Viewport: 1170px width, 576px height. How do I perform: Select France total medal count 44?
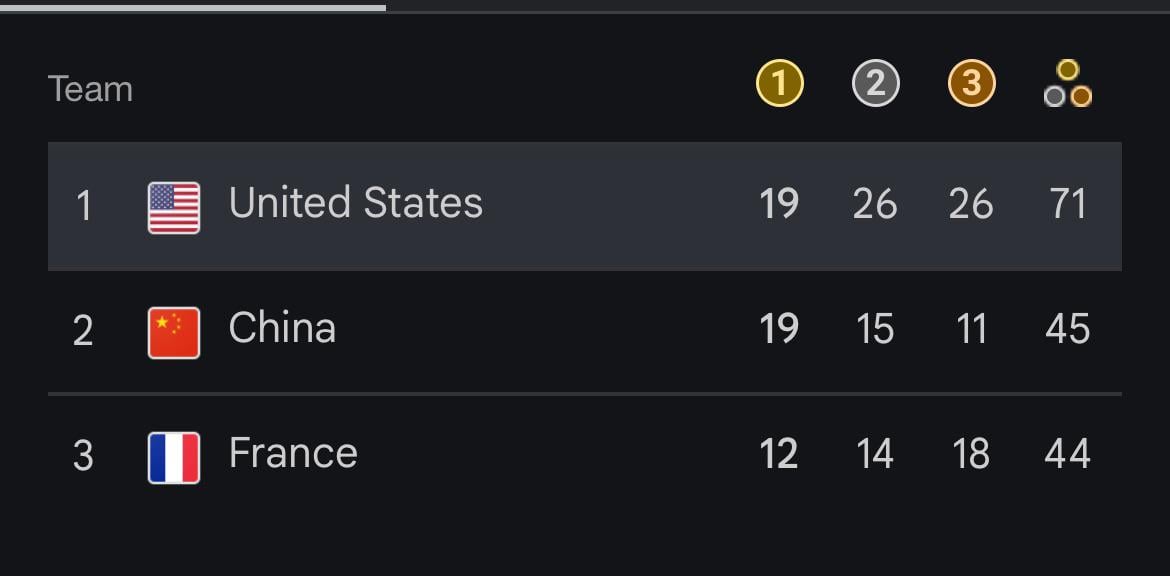1068,454
